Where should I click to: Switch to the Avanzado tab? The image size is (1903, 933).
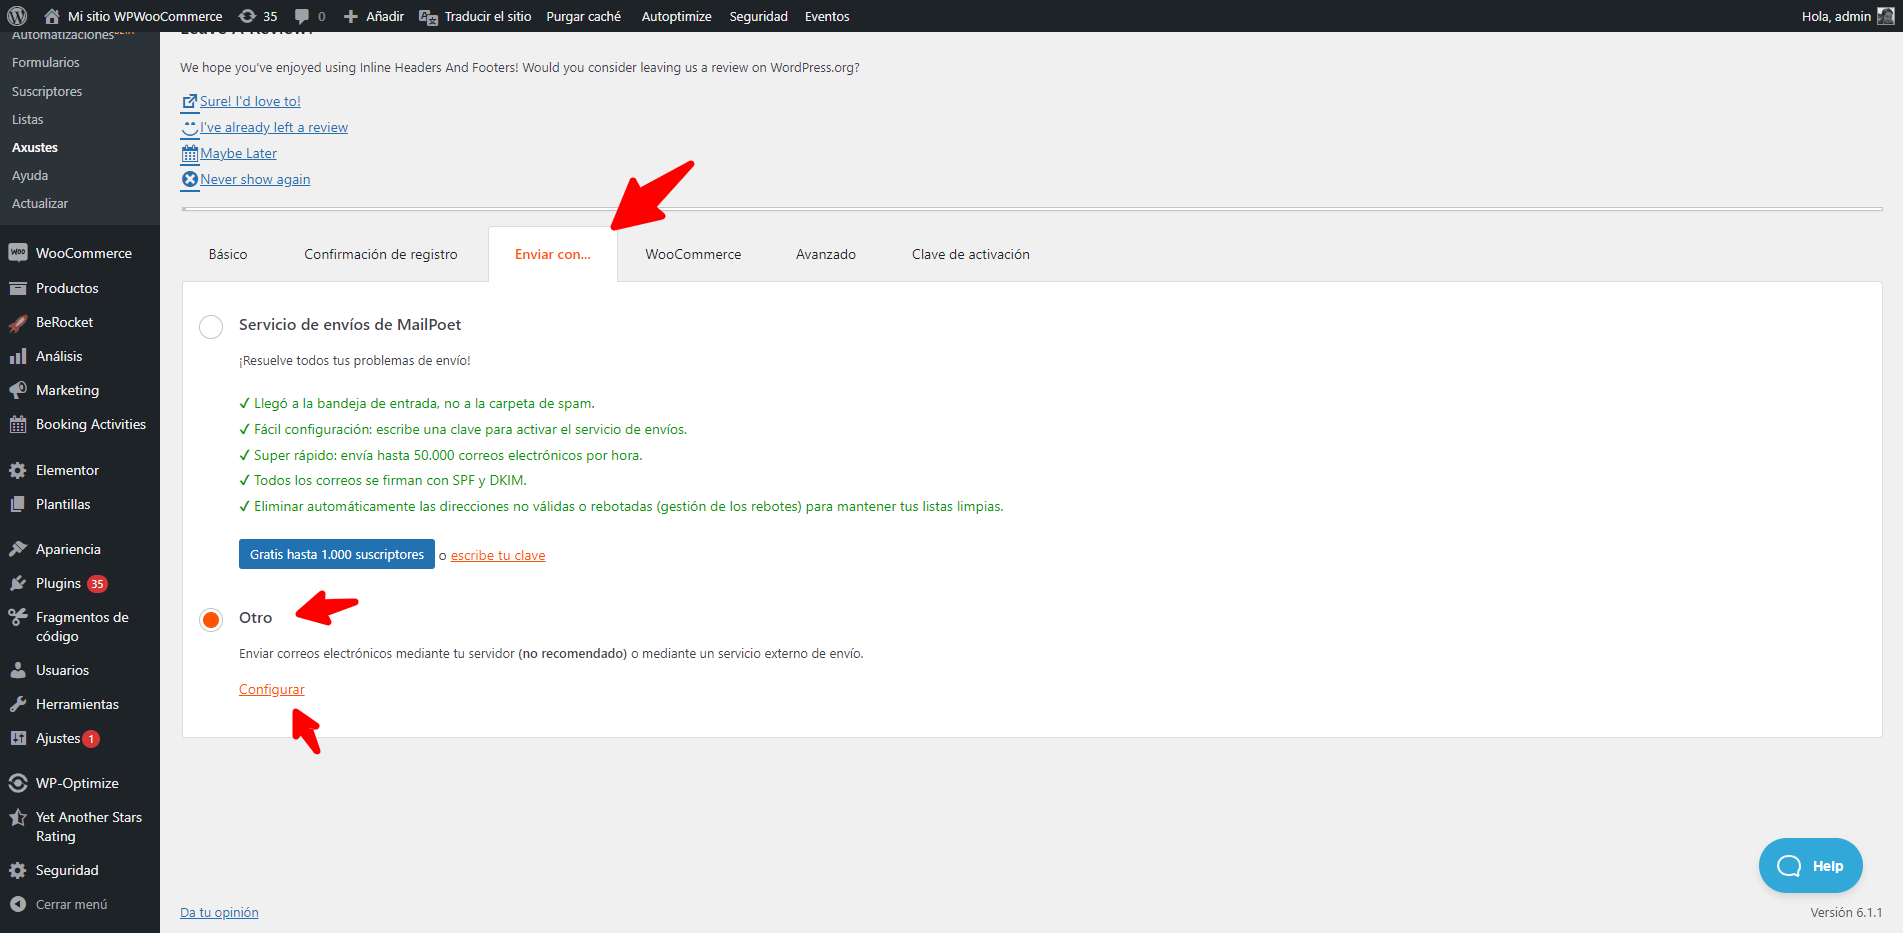[x=826, y=254]
